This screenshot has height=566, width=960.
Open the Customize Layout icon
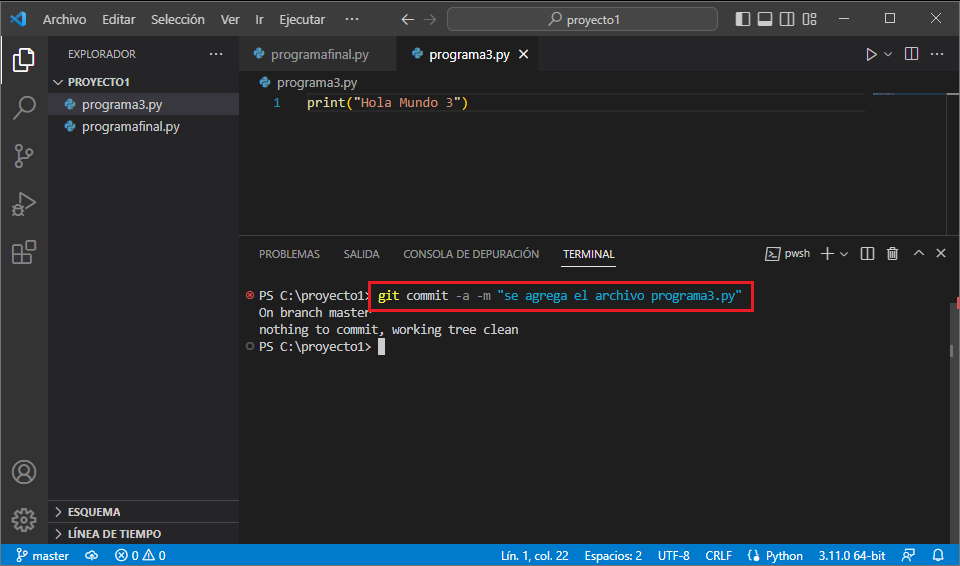click(809, 19)
